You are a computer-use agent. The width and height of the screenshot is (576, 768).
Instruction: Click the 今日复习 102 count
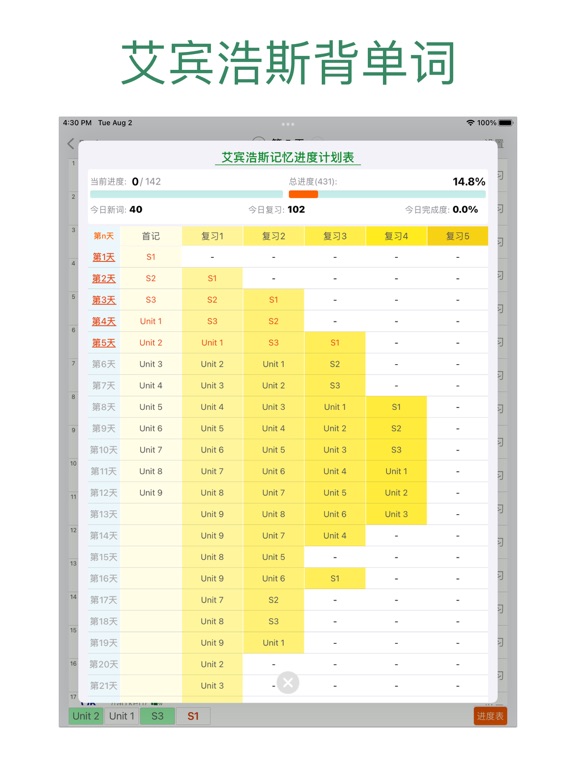(296, 210)
